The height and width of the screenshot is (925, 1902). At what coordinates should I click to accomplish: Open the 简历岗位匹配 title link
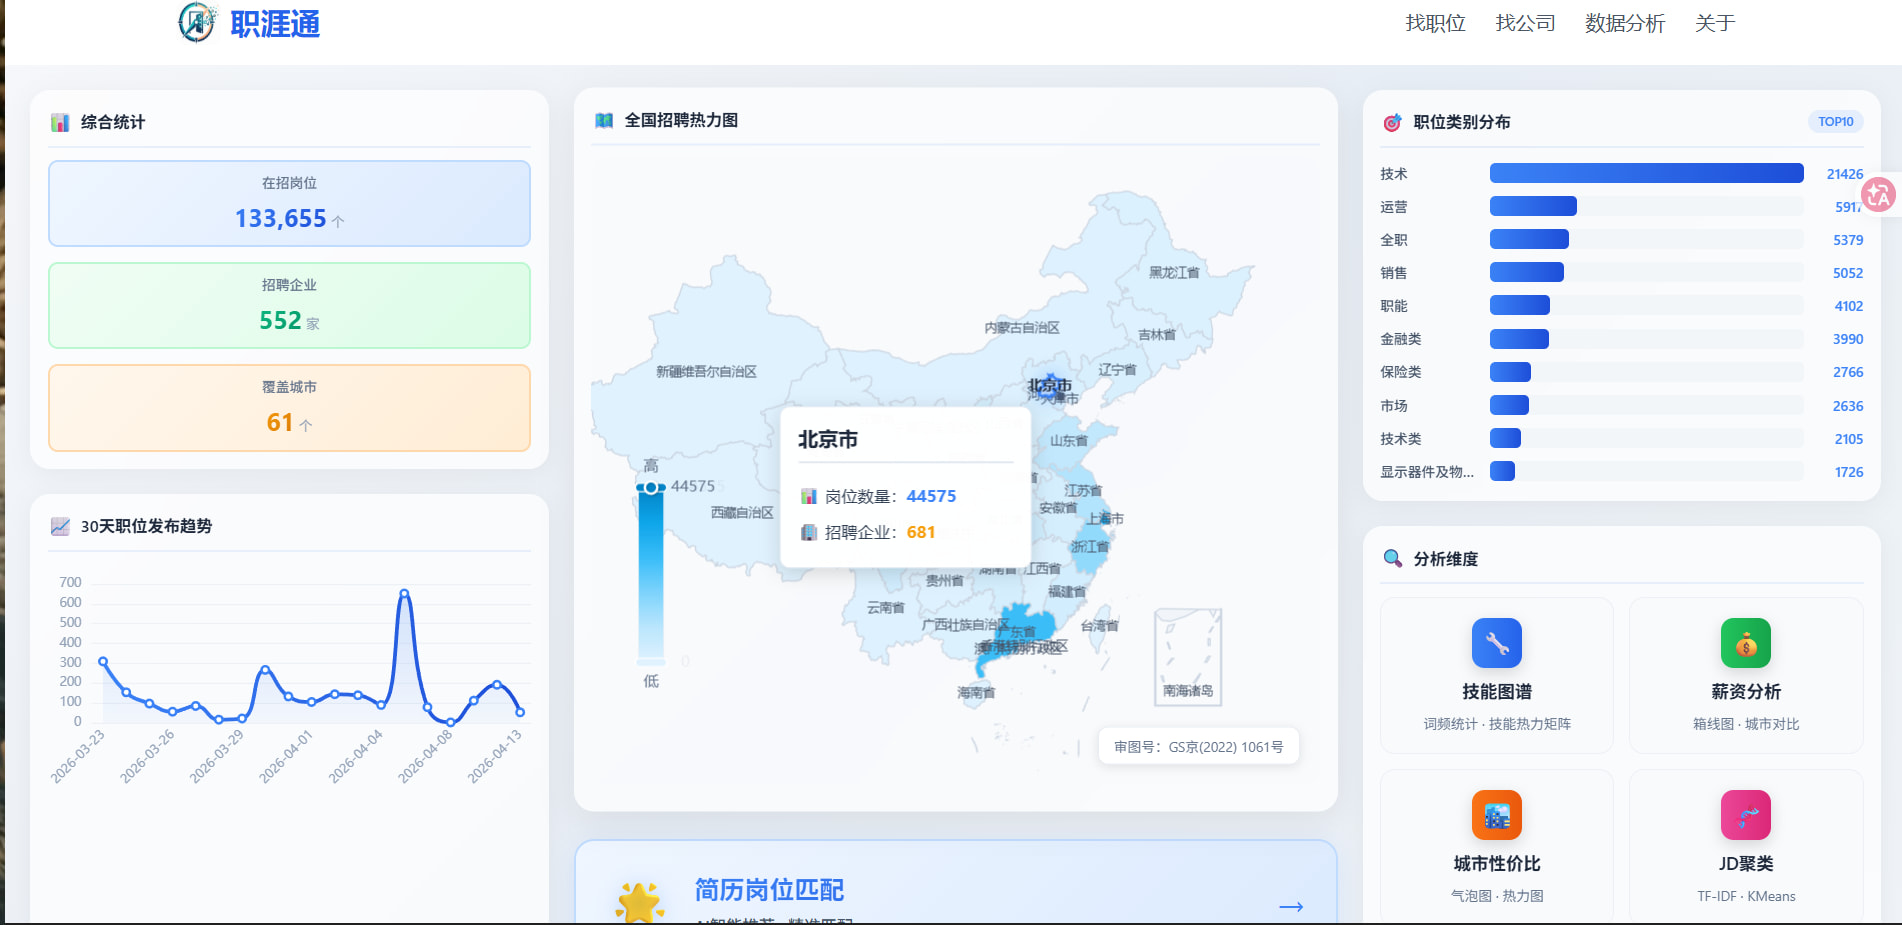point(768,889)
